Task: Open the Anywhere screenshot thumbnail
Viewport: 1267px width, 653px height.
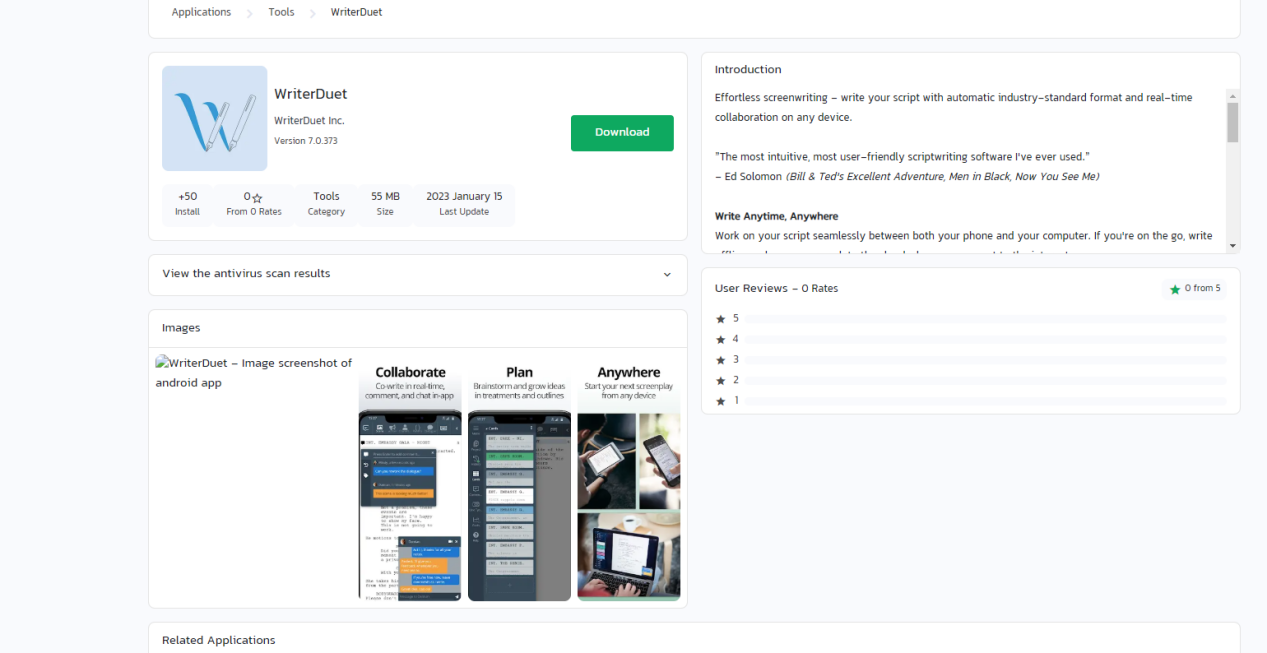Action: pos(628,481)
